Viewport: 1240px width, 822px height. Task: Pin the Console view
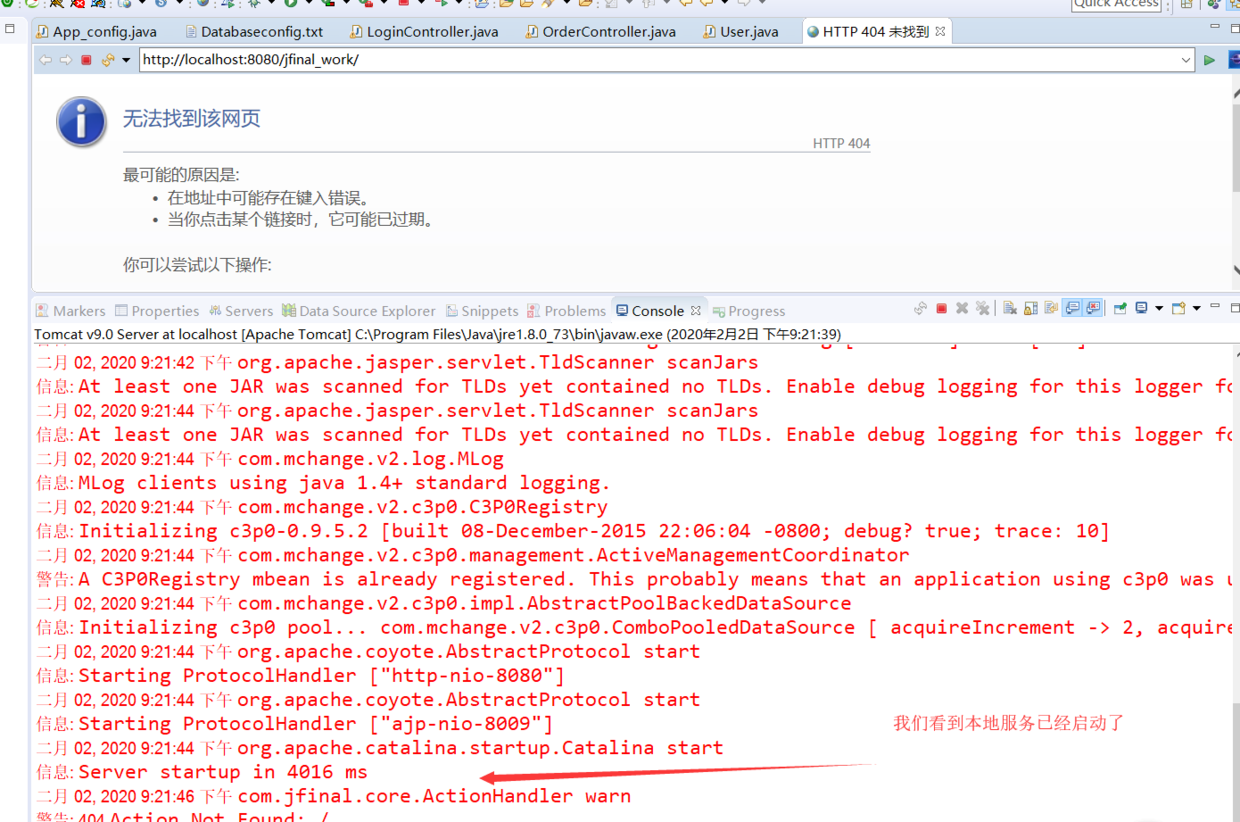(x=1120, y=309)
